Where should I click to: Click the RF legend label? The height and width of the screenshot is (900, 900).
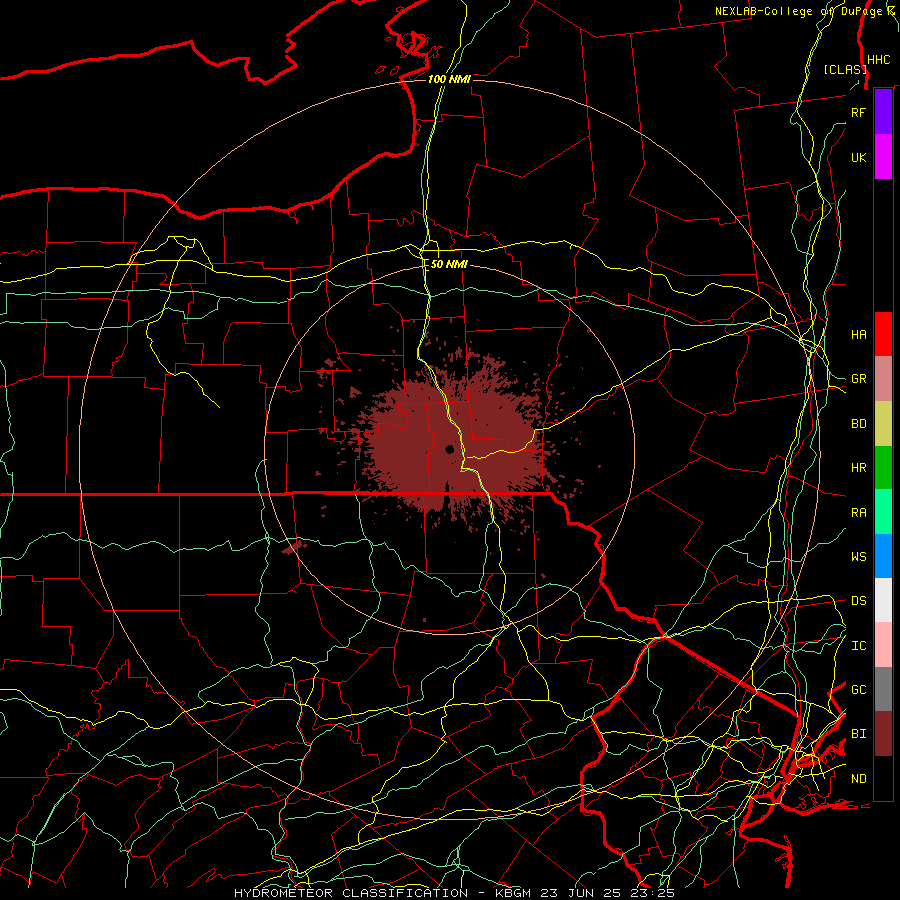pos(858,112)
